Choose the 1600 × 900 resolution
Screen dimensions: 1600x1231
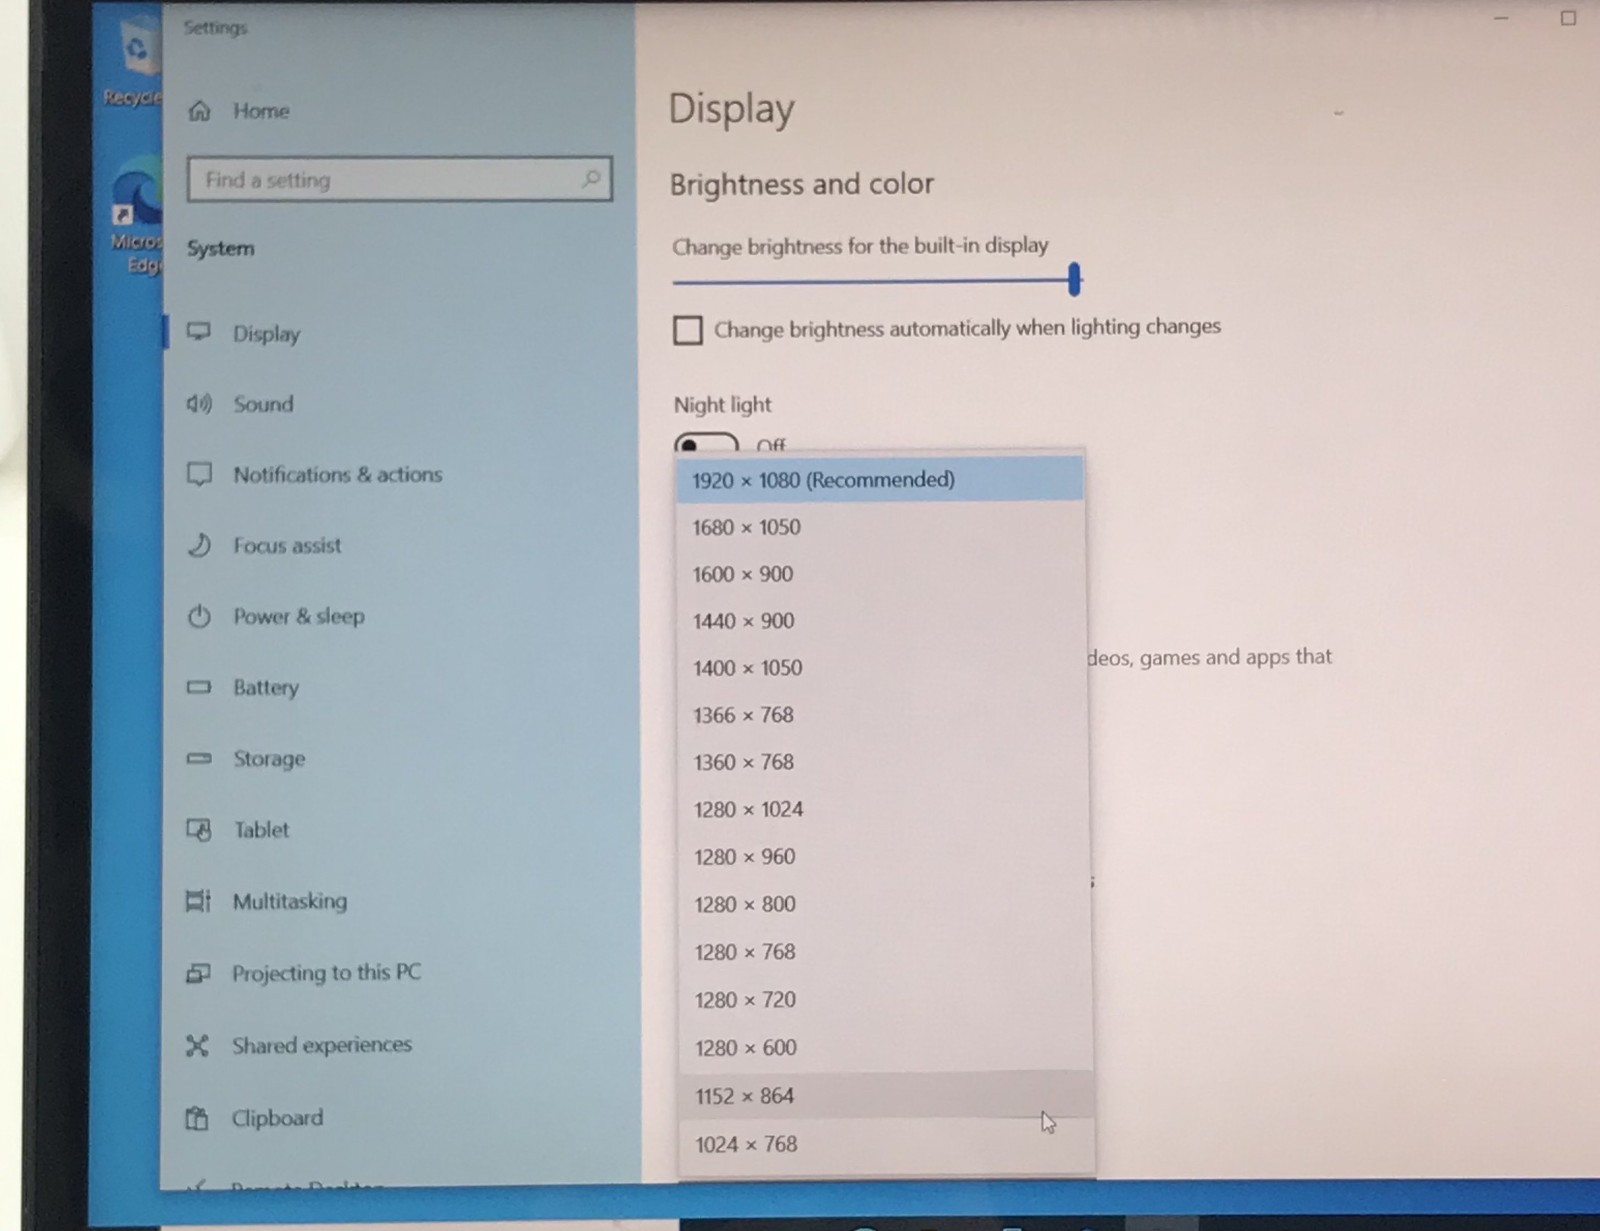(x=880, y=574)
